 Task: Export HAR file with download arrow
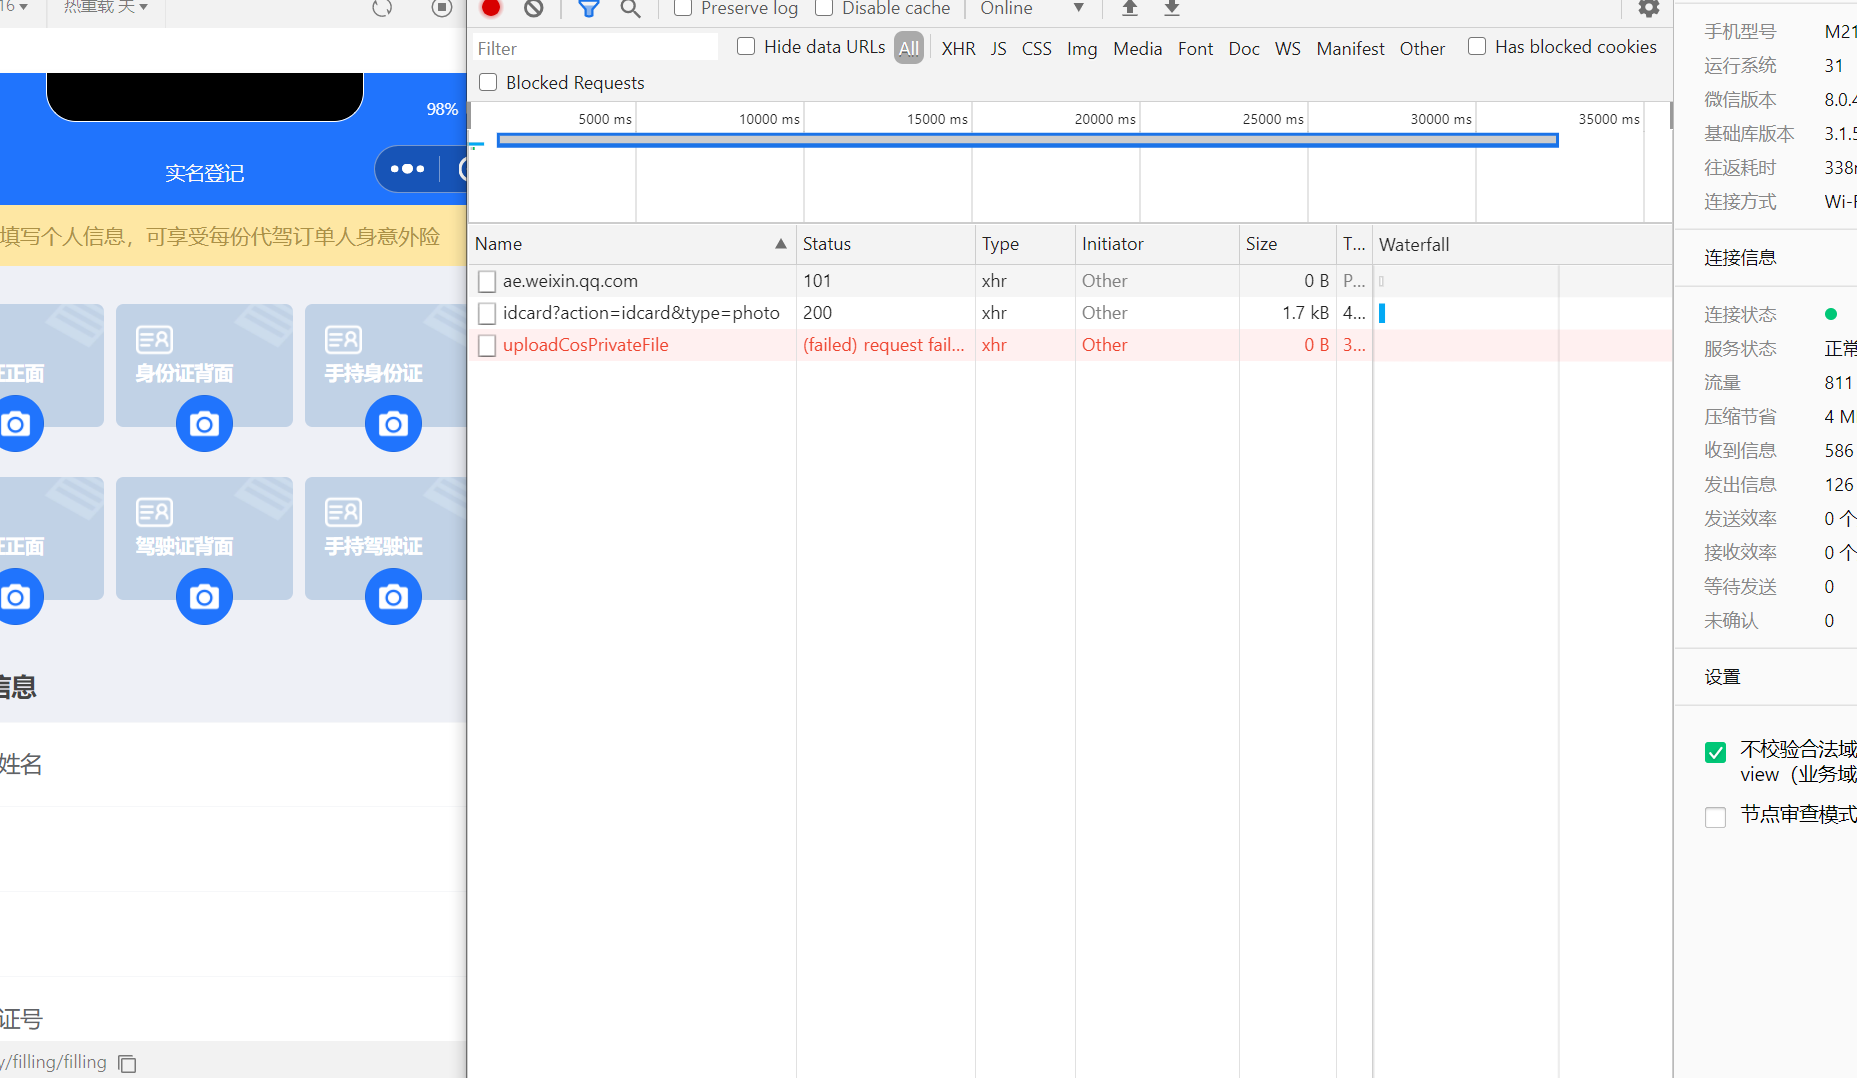[x=1172, y=8]
